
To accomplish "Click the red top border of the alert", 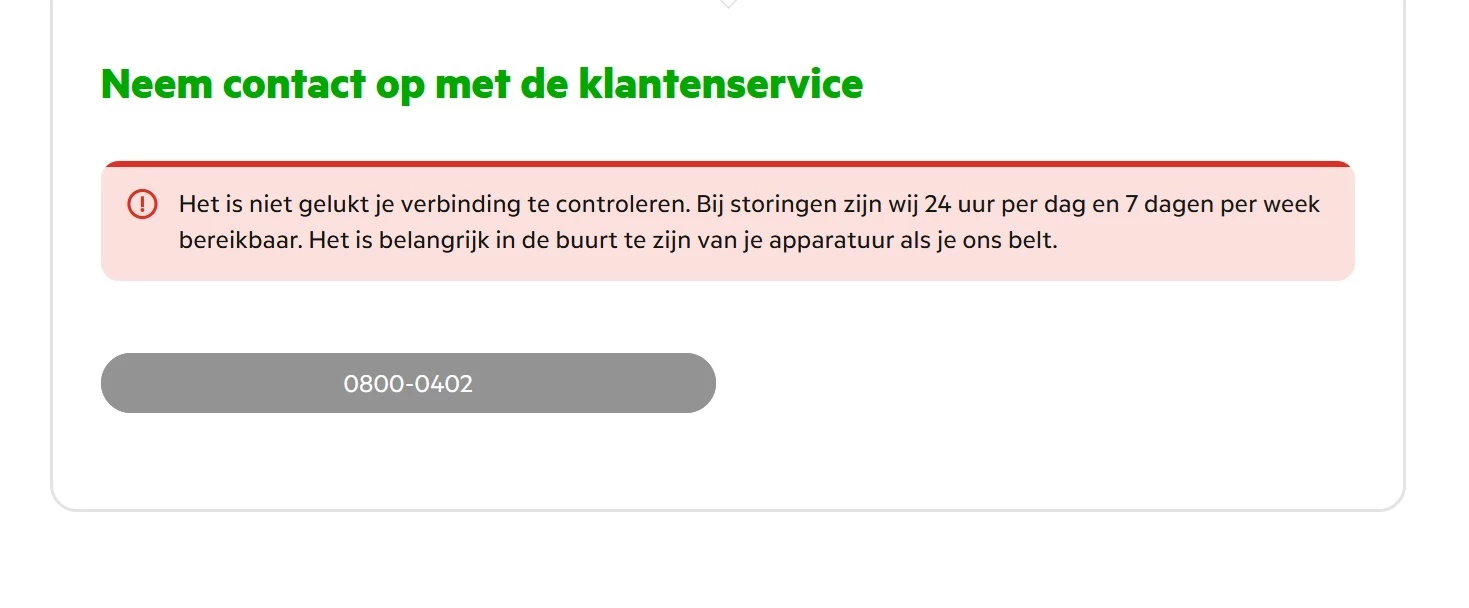I will coord(728,163).
